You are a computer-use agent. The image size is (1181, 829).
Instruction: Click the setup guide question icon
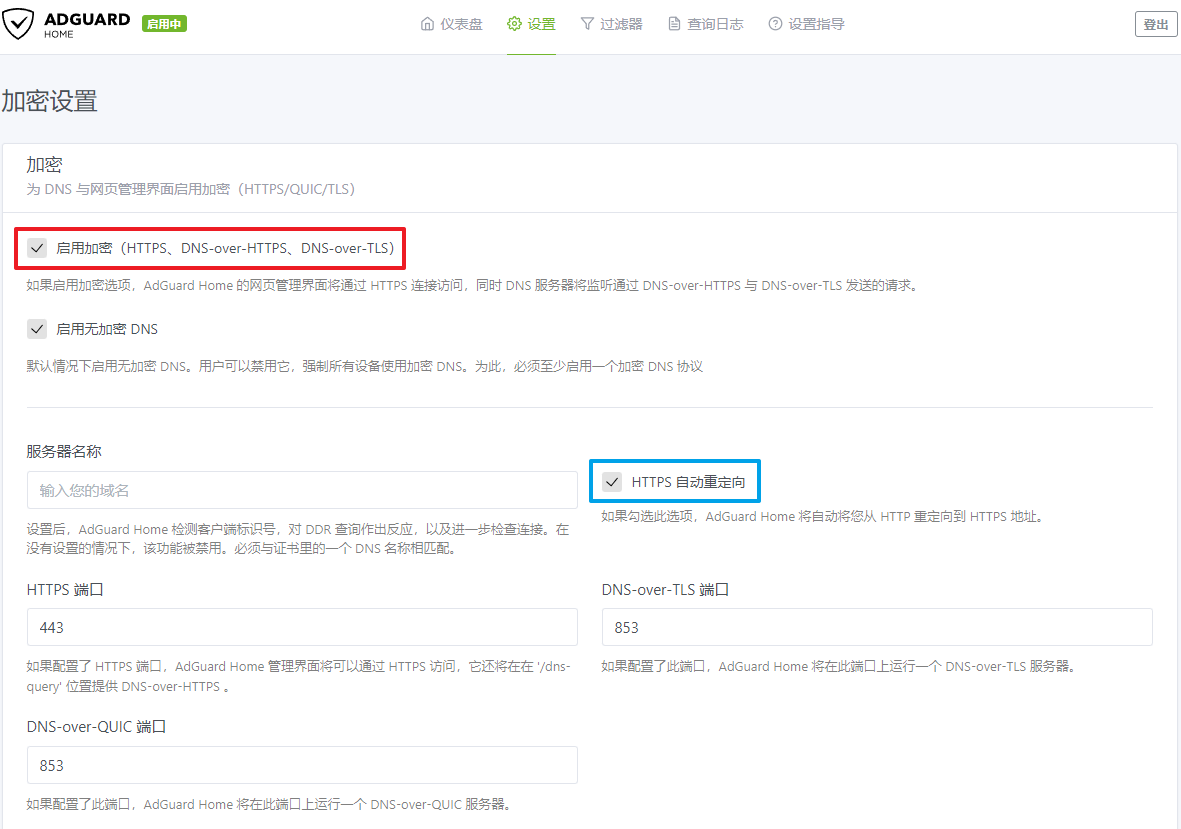point(775,24)
